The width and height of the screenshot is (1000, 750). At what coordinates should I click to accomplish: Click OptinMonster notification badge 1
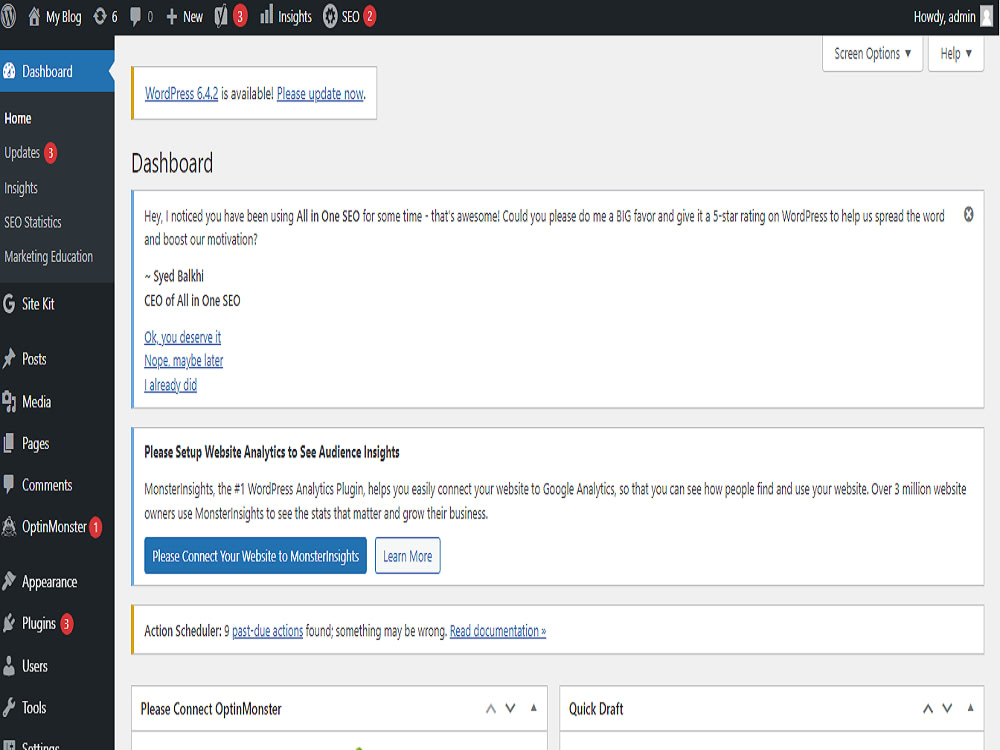(x=96, y=527)
